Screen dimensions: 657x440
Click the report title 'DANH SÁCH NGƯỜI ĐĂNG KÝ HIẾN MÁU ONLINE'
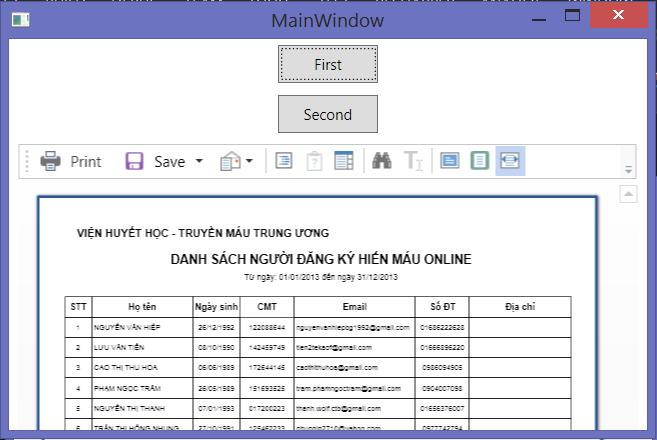pyautogui.click(x=320, y=260)
